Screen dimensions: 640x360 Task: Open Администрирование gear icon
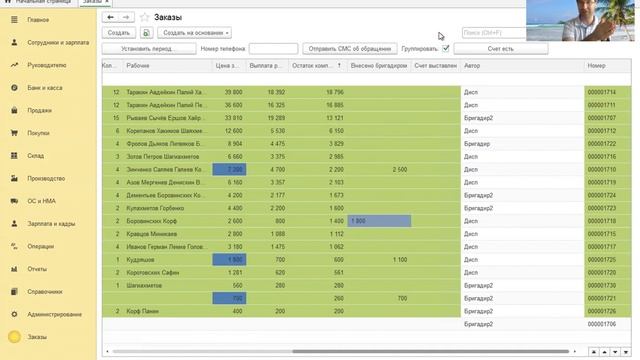[14, 314]
